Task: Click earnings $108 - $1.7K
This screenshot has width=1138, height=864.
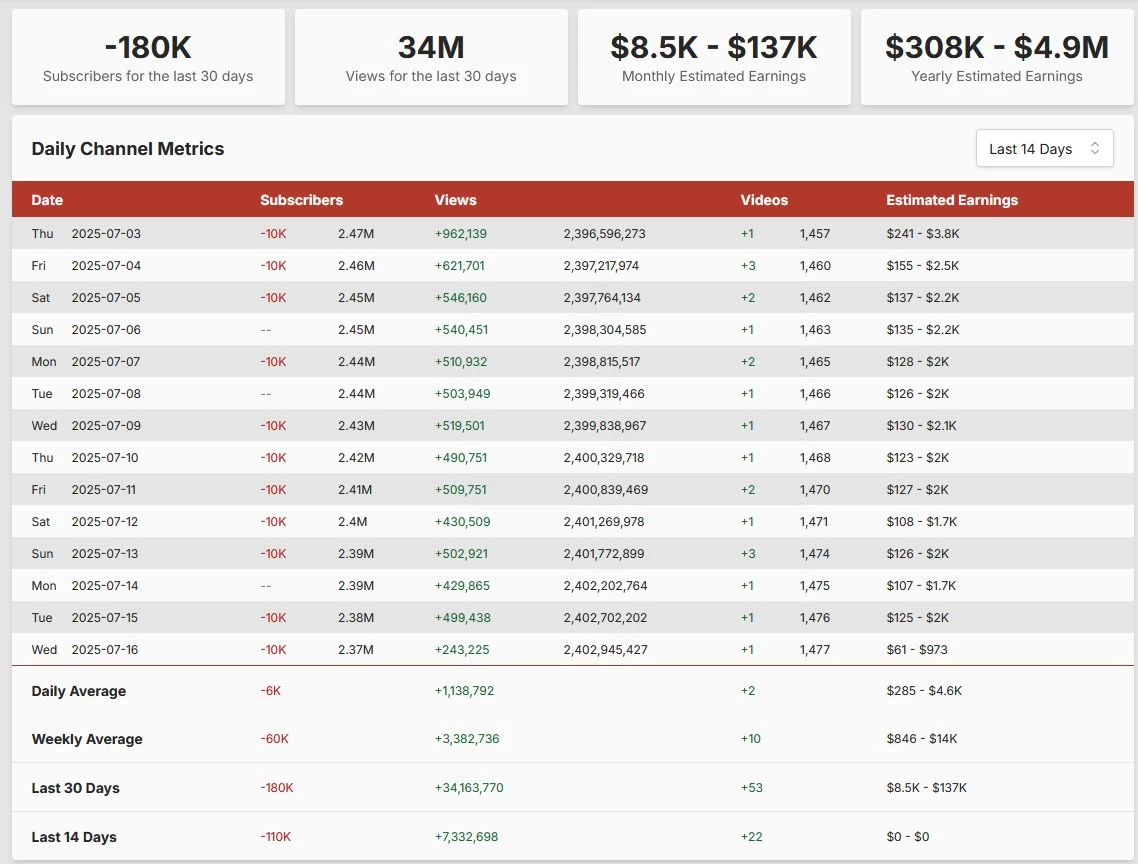Action: click(922, 521)
